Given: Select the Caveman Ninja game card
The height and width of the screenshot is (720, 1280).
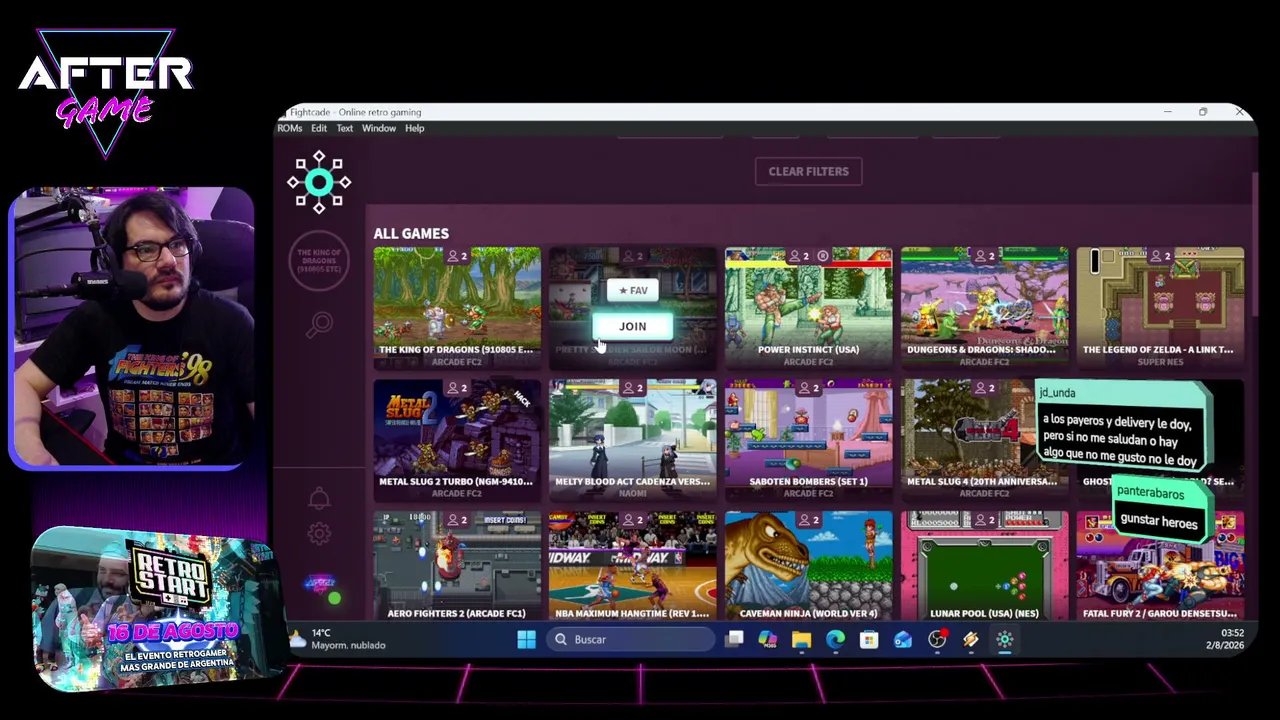Looking at the screenshot, I should coord(809,566).
